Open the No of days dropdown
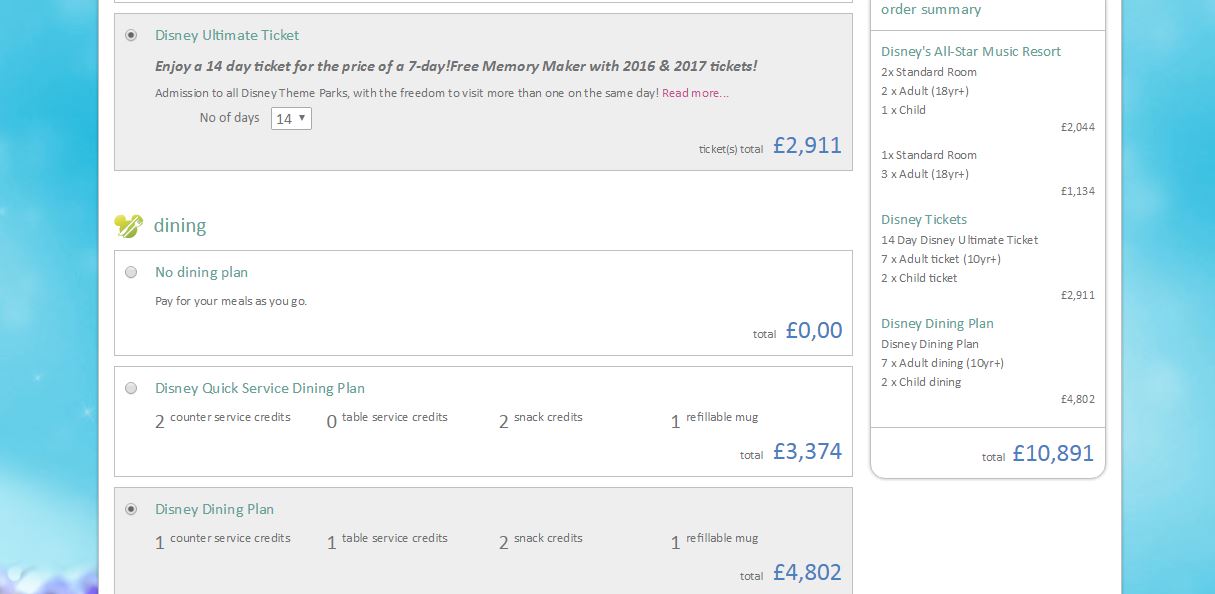Image resolution: width=1215 pixels, height=594 pixels. tap(291, 119)
